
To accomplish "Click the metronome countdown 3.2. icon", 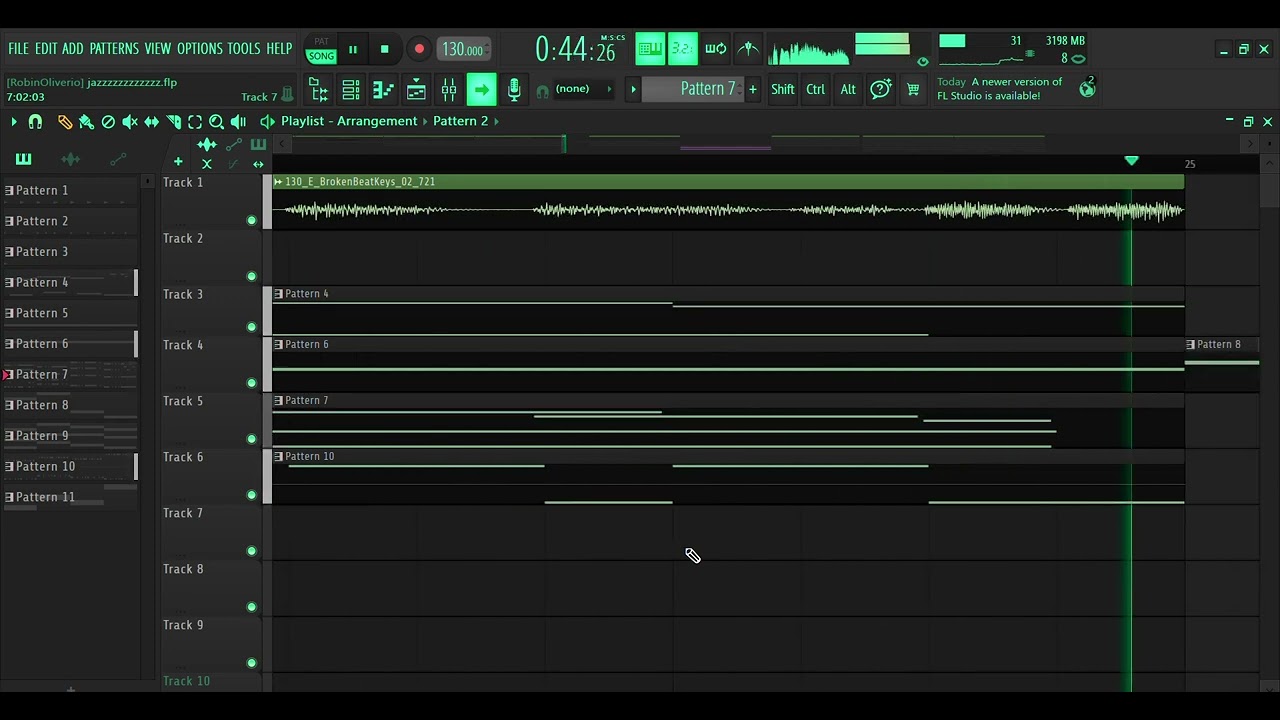I will pos(683,48).
